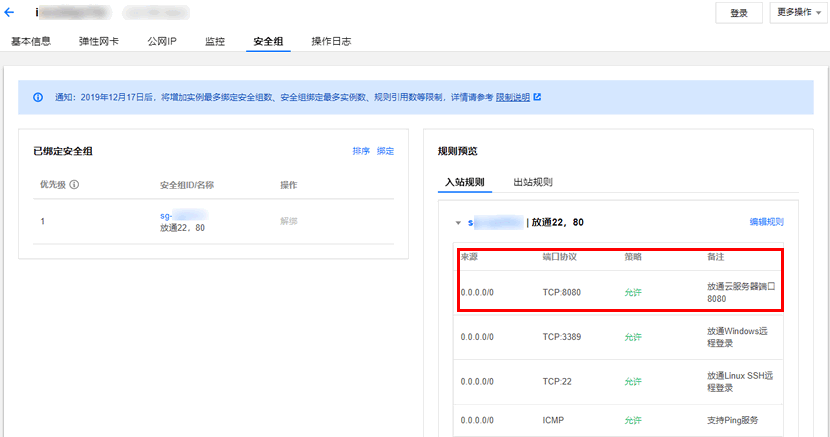Image resolution: width=830 pixels, height=437 pixels.
Task: Click external link icon after 限制说明
Action: [x=537, y=98]
